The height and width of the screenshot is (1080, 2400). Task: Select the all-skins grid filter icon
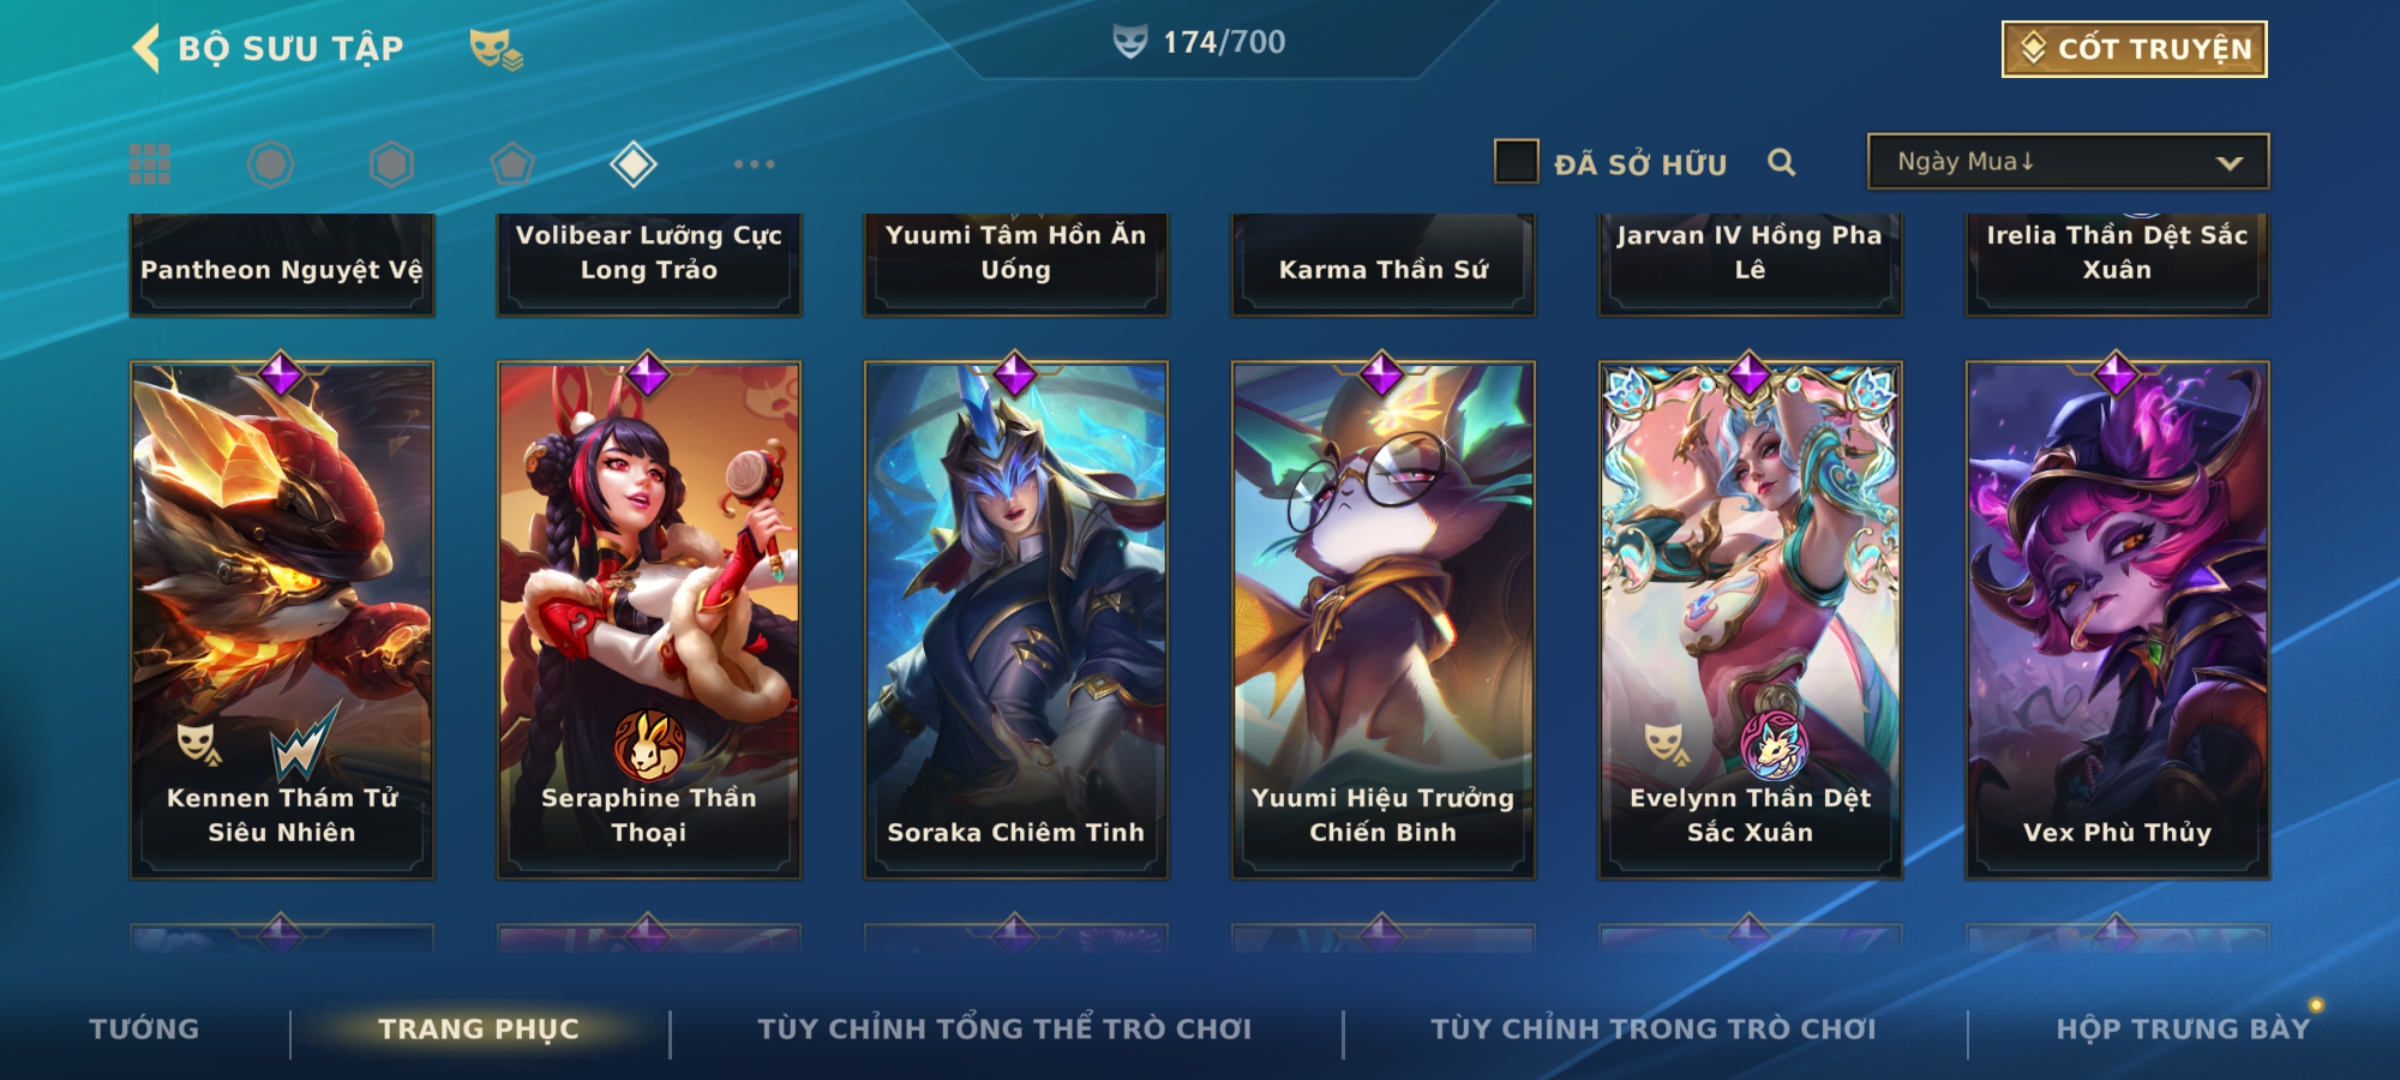(150, 164)
